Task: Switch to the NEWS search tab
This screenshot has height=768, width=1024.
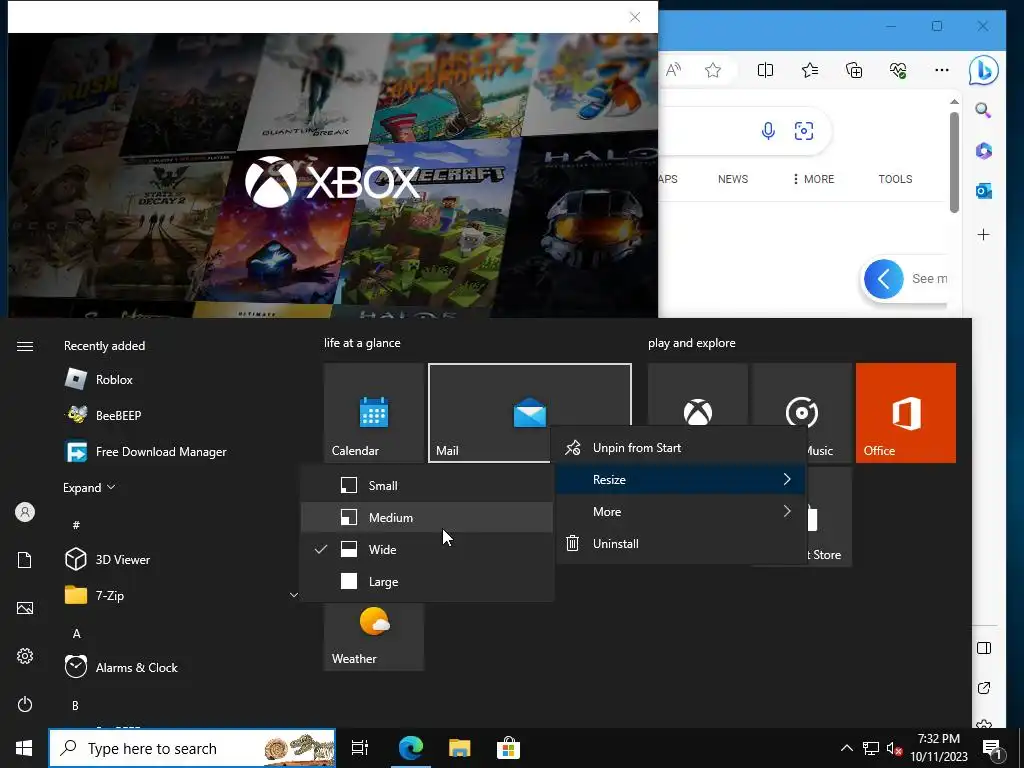Action: 733,179
